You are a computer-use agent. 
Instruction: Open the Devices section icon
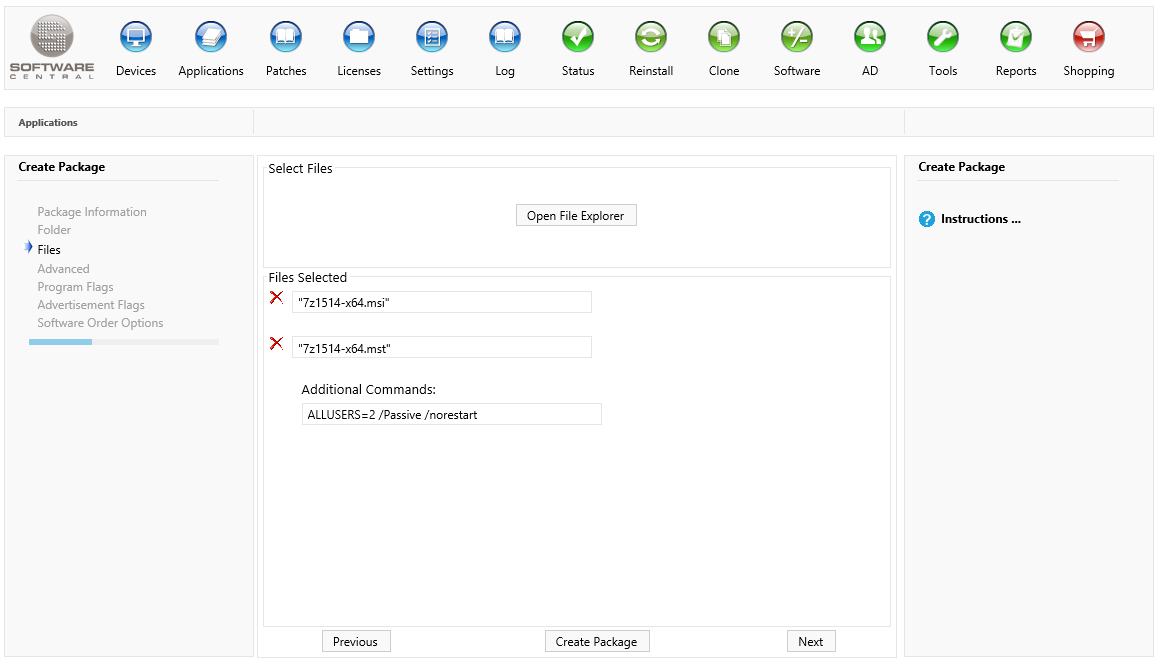(x=136, y=38)
